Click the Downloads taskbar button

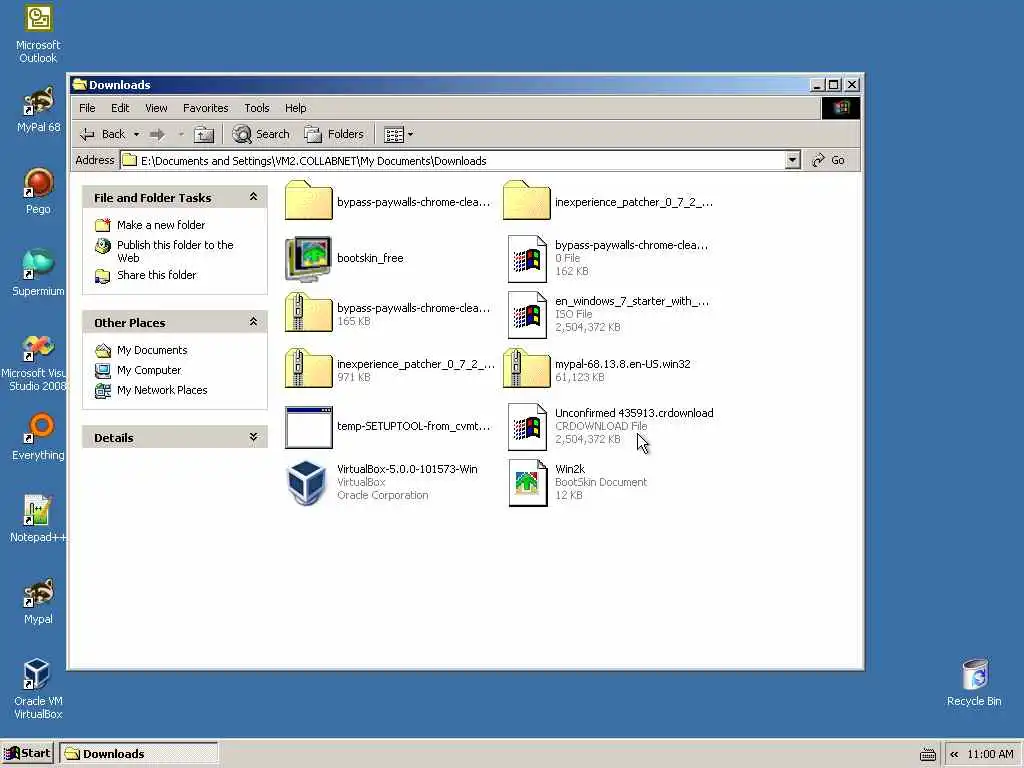coord(138,754)
